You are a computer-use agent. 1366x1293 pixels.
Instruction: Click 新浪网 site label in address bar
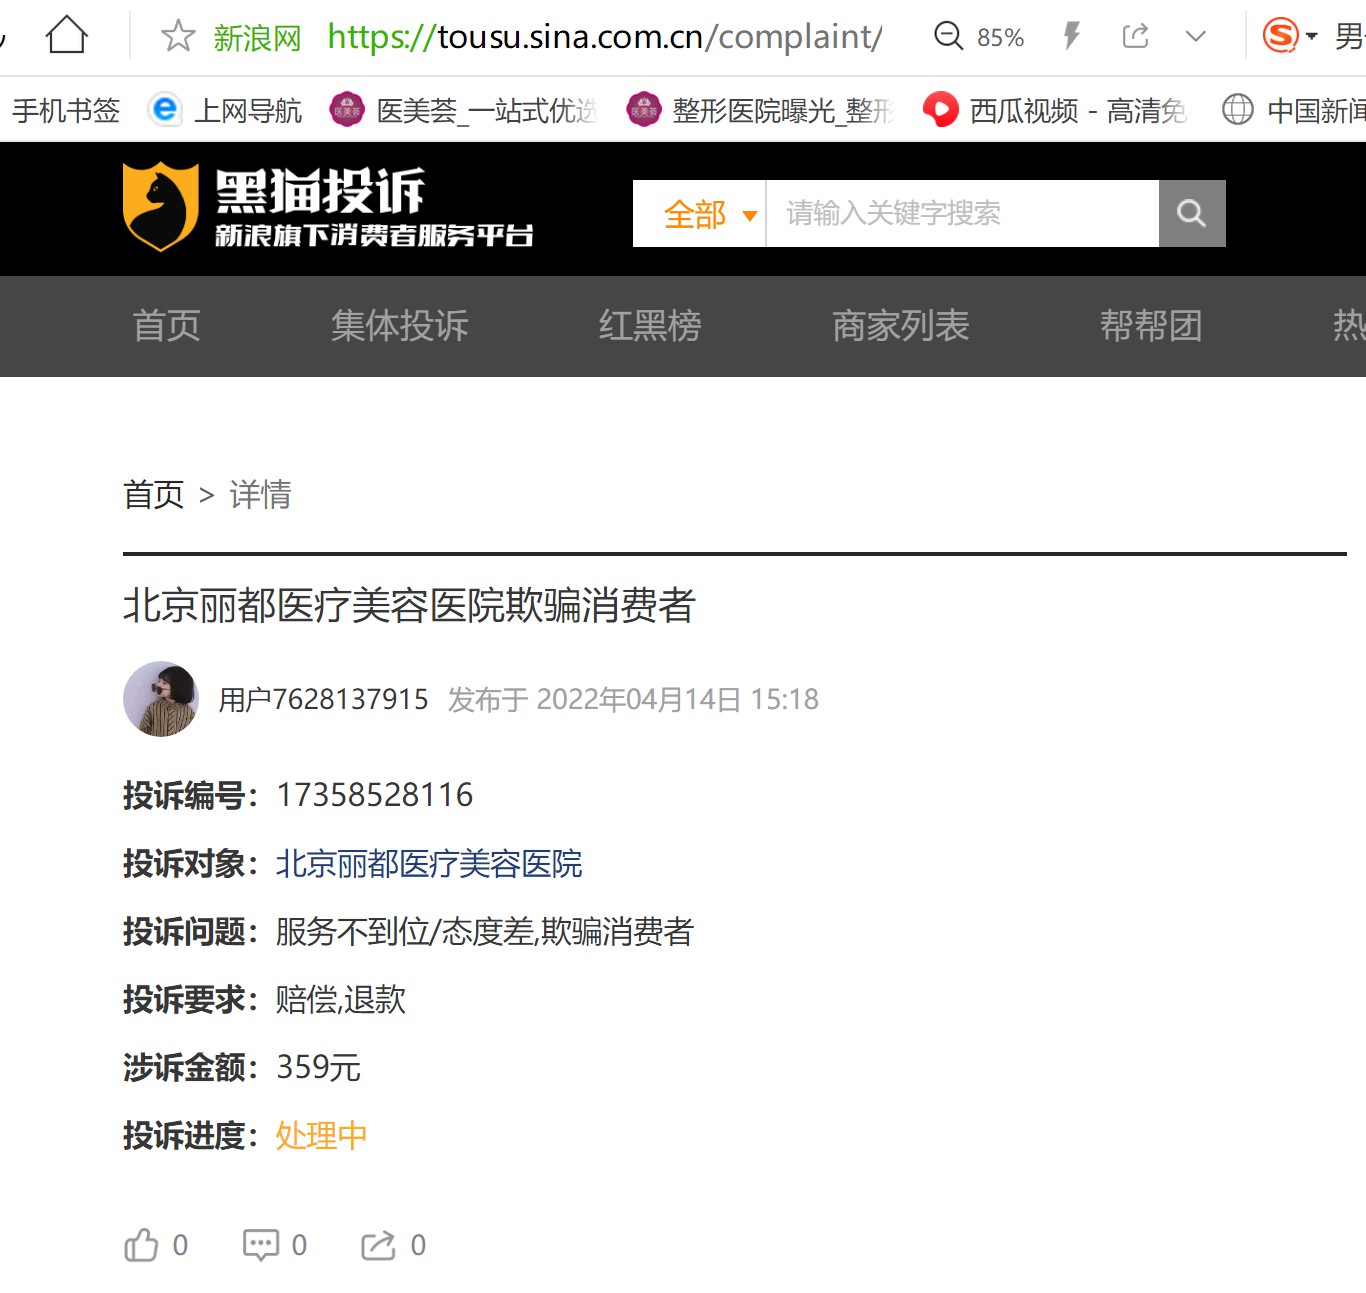pos(257,38)
